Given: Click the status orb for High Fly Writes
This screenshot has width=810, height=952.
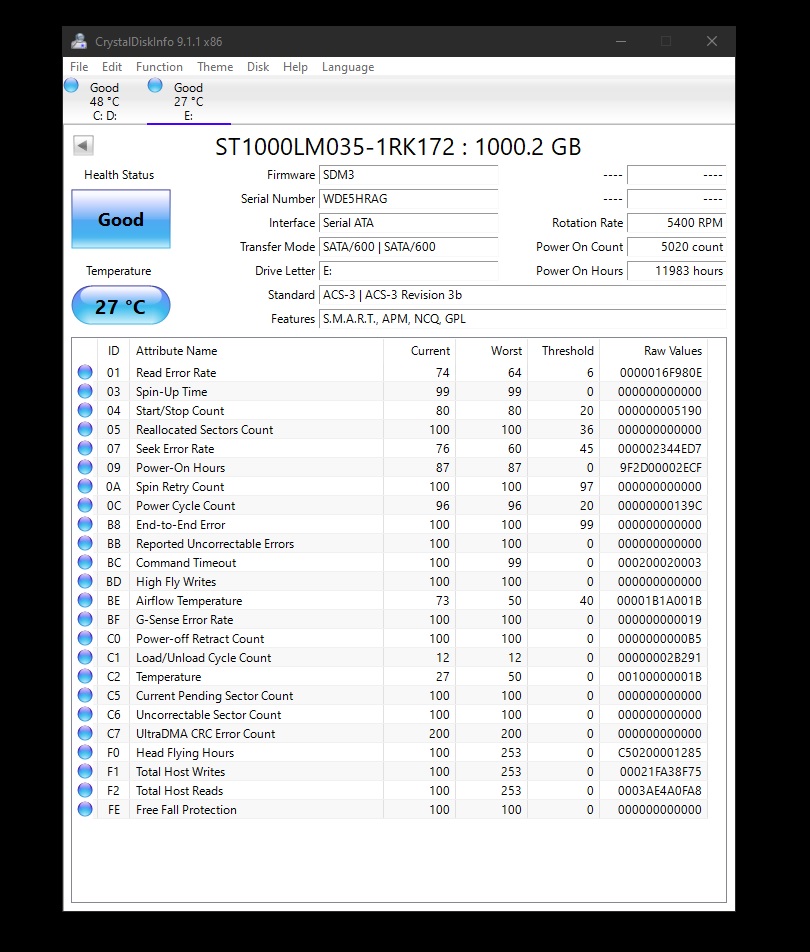Looking at the screenshot, I should (85, 581).
